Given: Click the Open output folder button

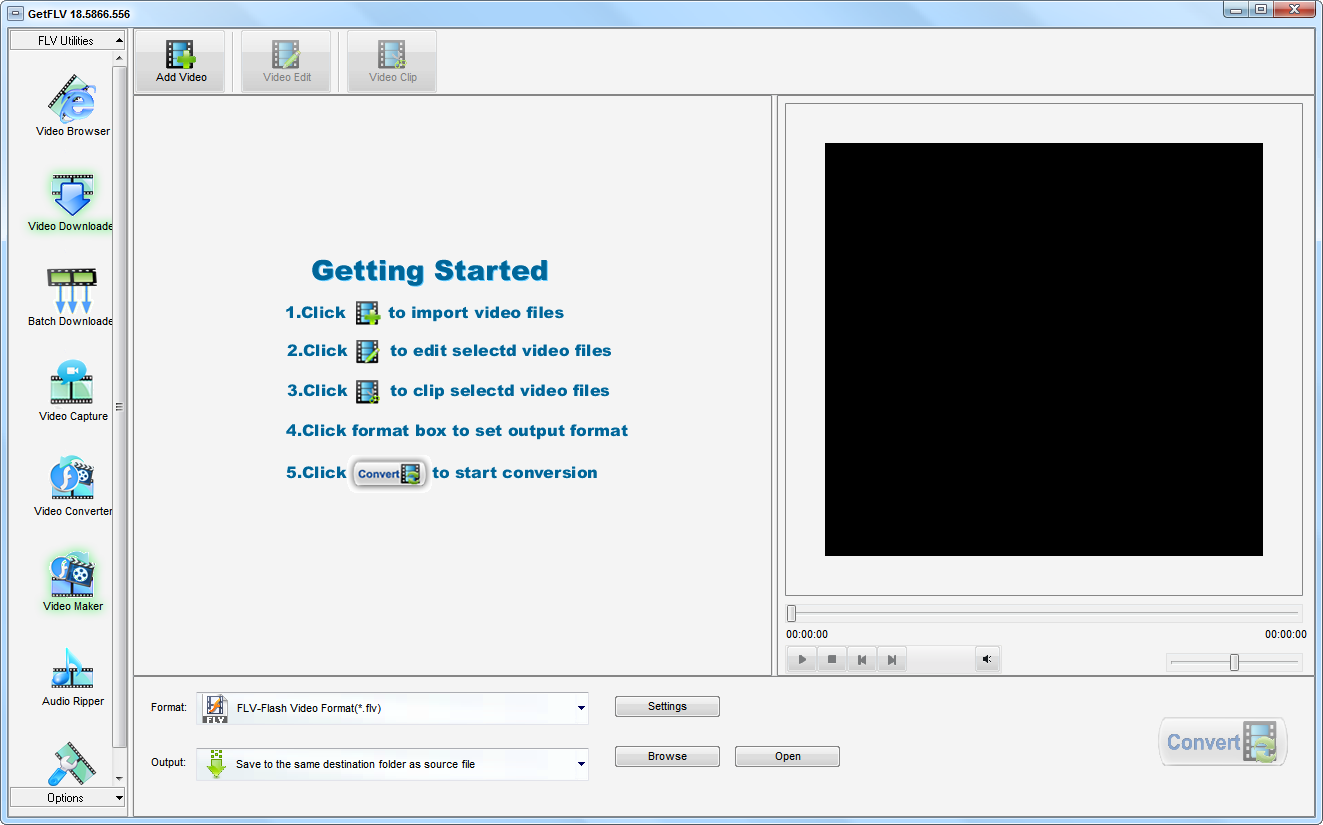Looking at the screenshot, I should tap(787, 757).
